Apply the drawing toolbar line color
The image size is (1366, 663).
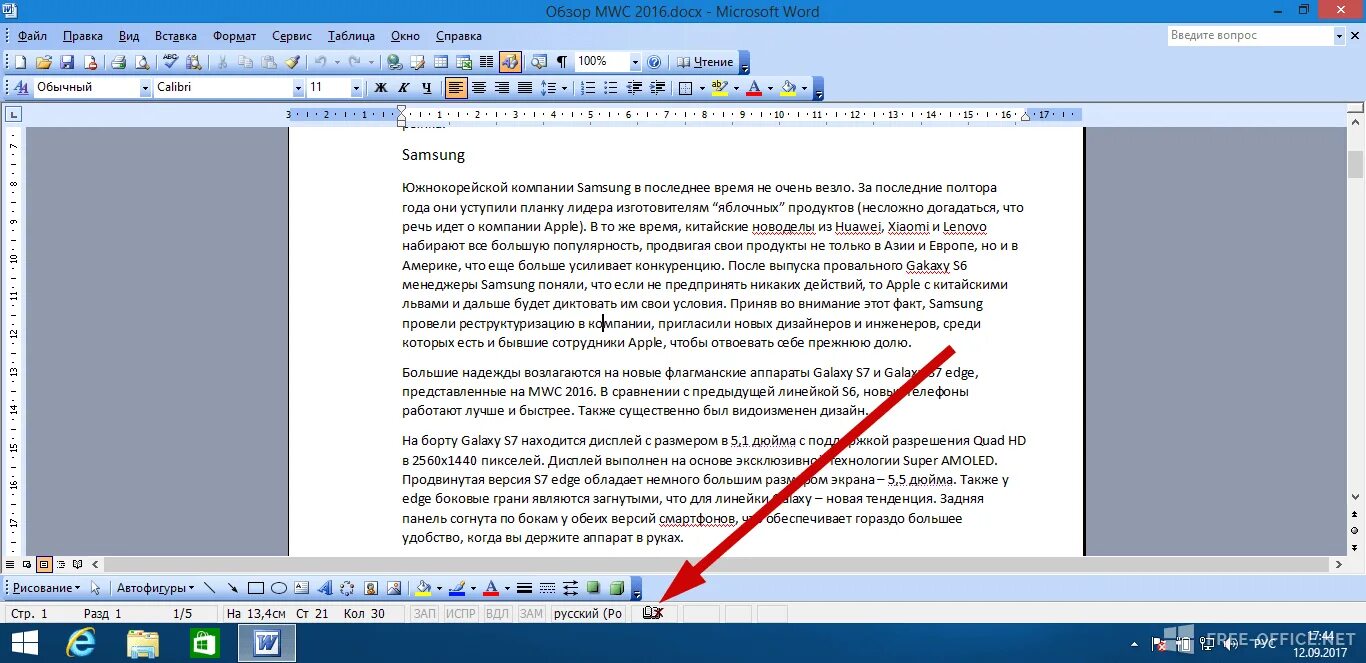point(458,588)
